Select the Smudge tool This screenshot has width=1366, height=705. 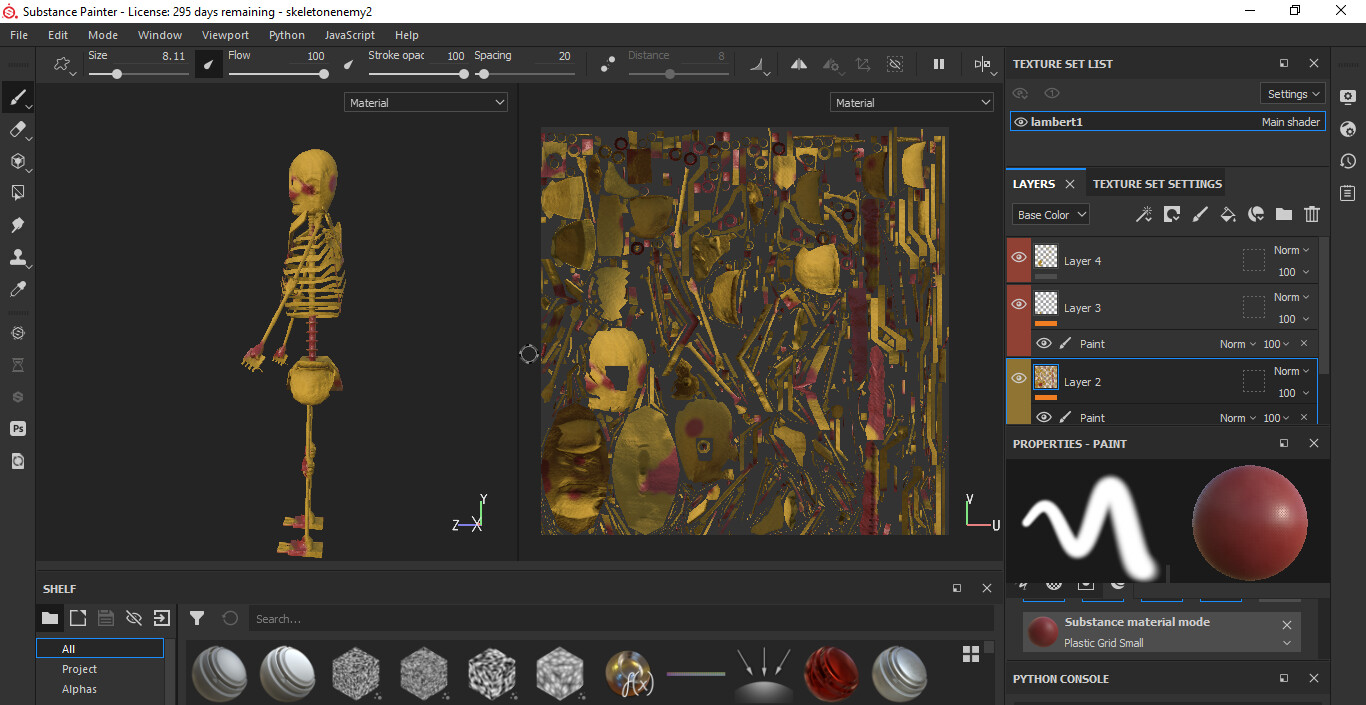(x=17, y=225)
